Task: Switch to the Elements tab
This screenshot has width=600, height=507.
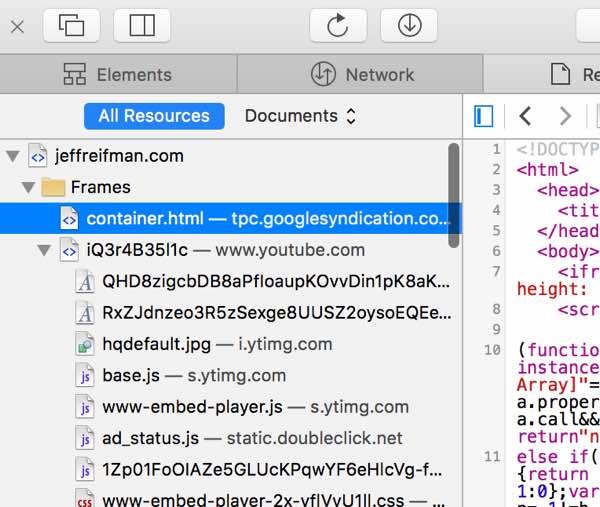Action: click(x=118, y=74)
